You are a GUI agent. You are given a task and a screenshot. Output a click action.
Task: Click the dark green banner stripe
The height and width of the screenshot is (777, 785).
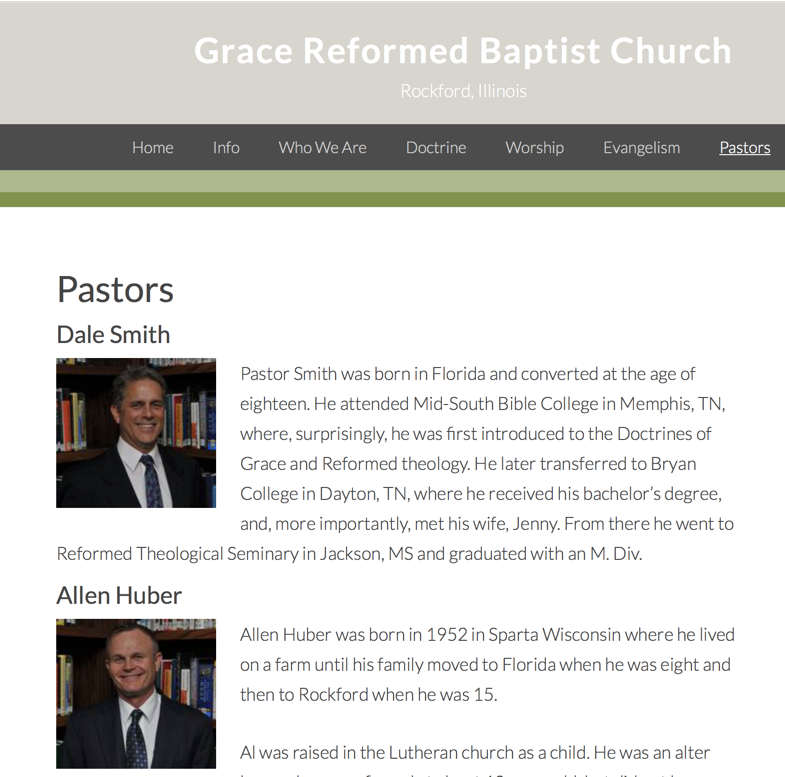[x=392, y=200]
